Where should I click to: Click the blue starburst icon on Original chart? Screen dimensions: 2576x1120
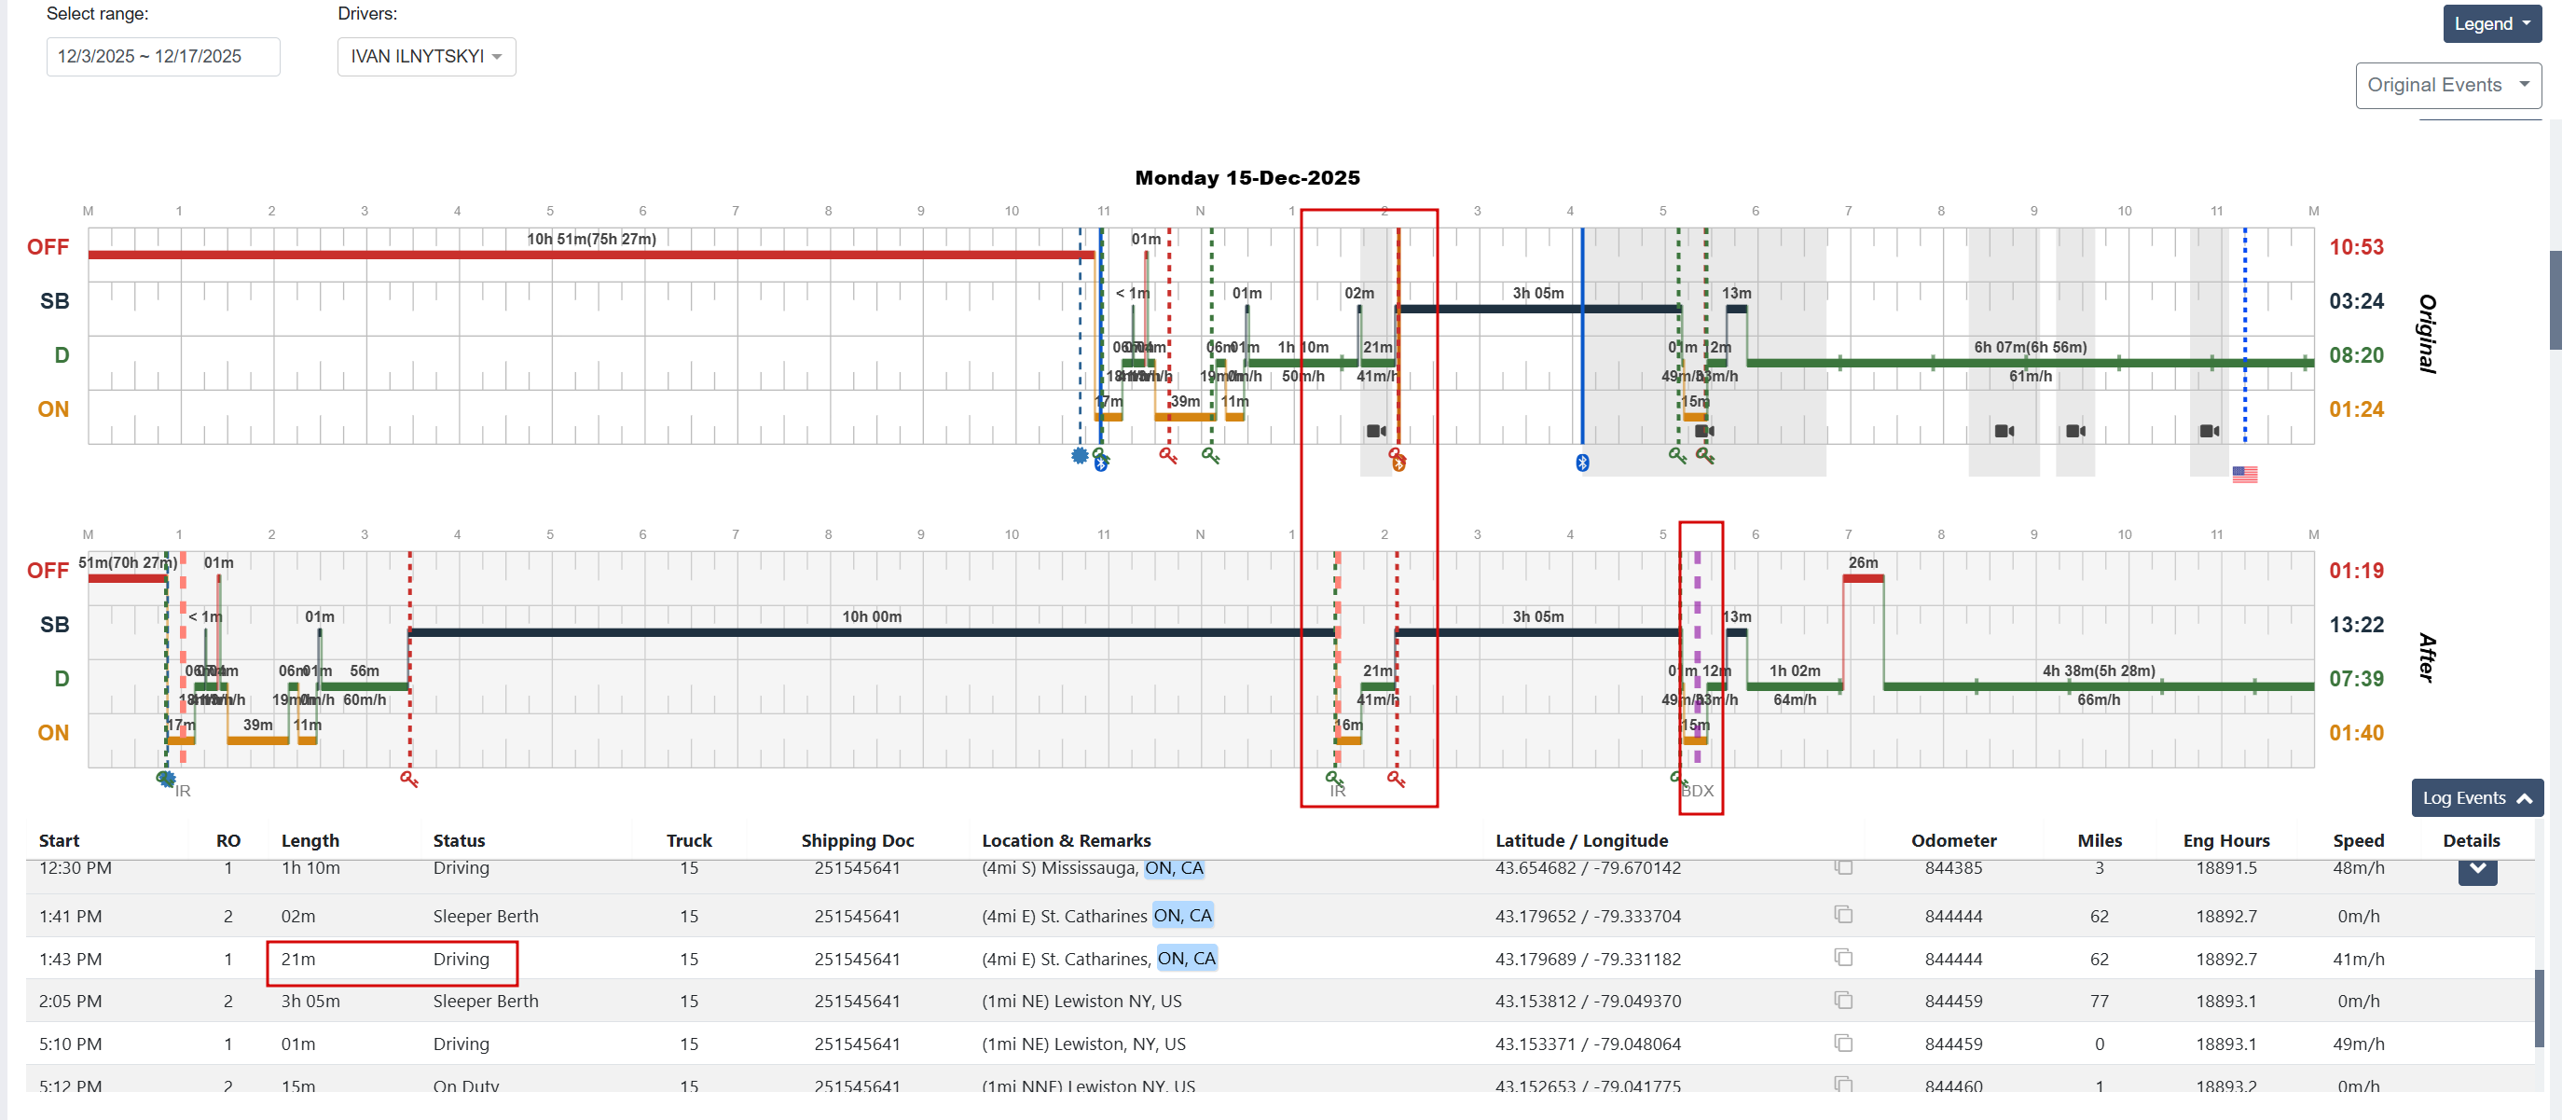tap(1079, 456)
